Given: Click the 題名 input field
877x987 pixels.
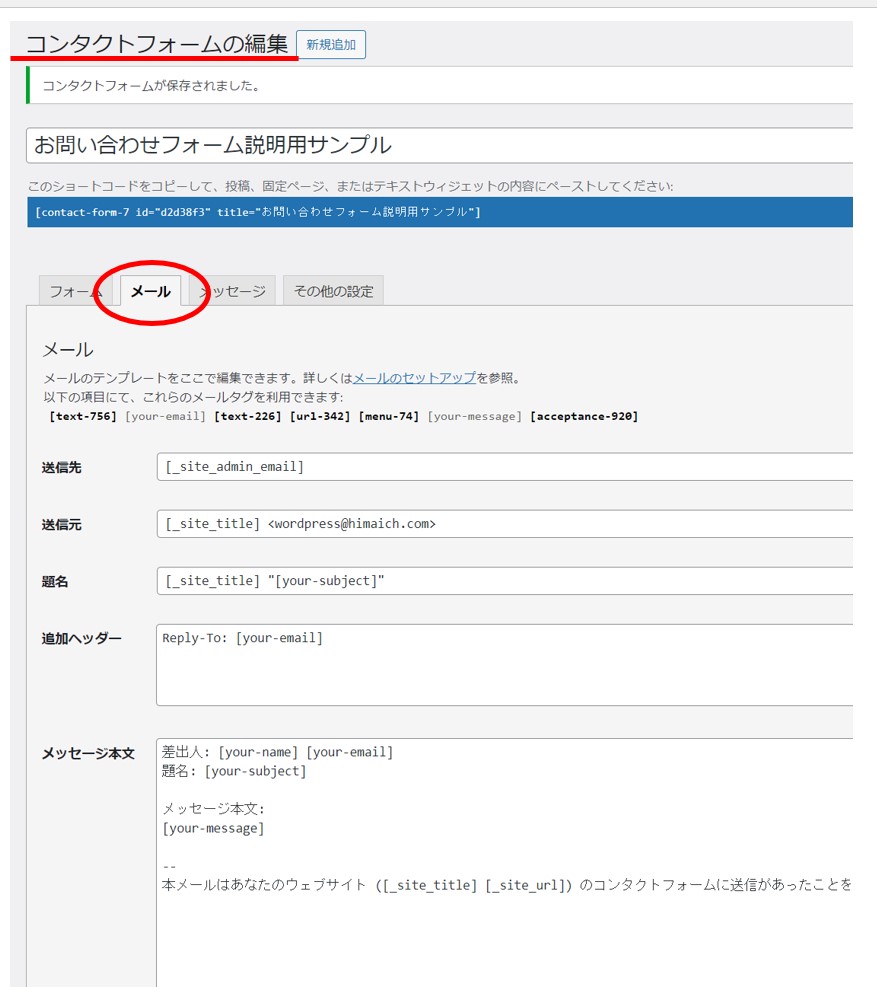Looking at the screenshot, I should [504, 580].
